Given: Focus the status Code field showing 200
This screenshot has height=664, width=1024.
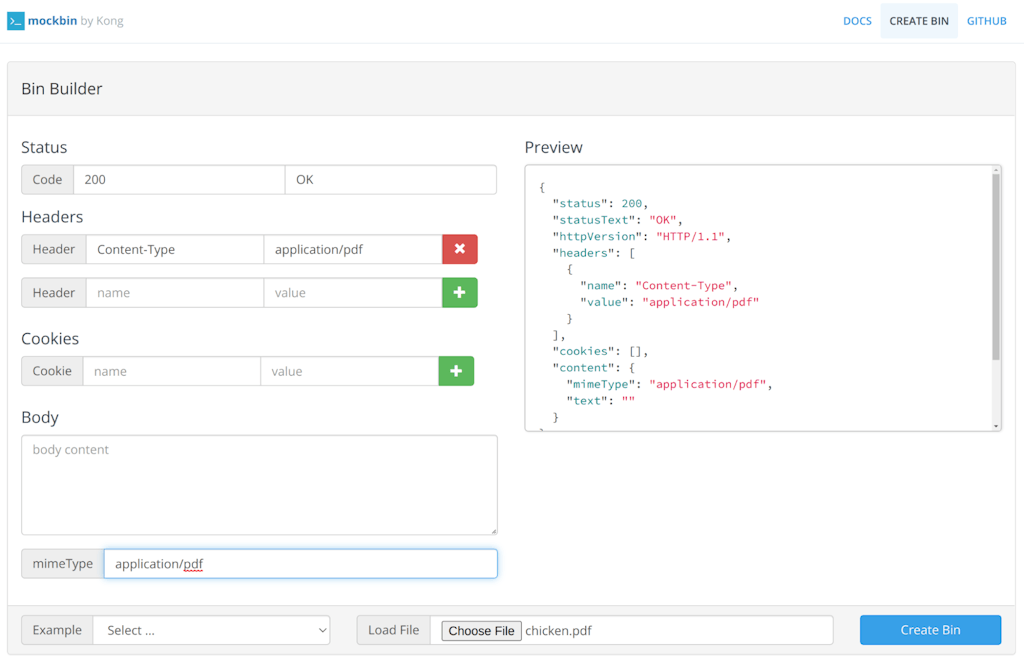Looking at the screenshot, I should point(179,180).
